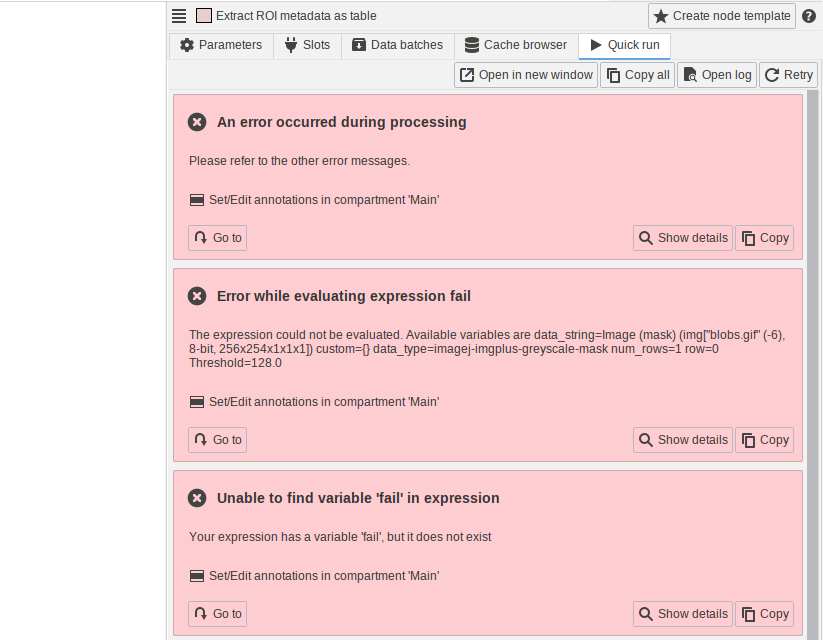The image size is (823, 640).
Task: Copy the 'error occurred during processing' message
Action: point(764,238)
